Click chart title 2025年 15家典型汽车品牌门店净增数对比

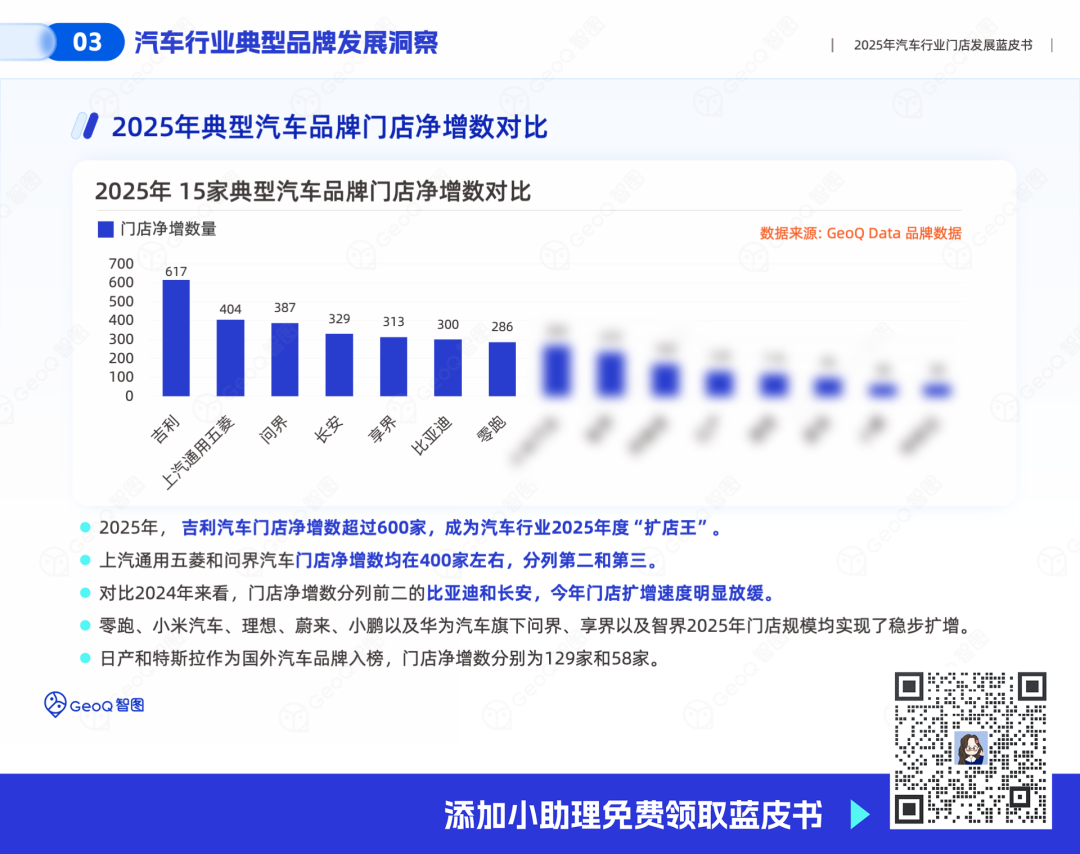313,191
